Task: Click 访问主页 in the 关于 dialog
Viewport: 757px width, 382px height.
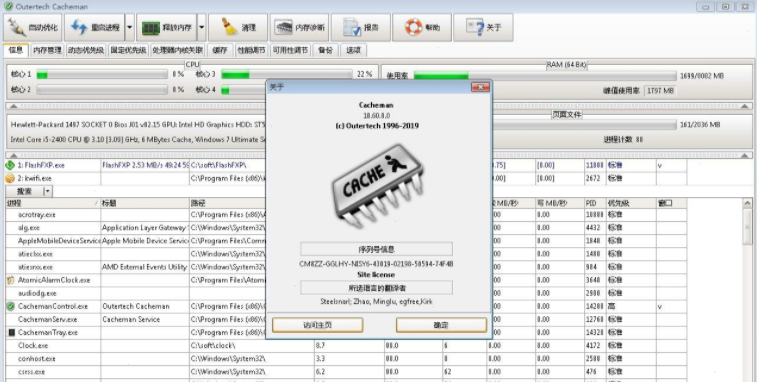Action: click(x=317, y=325)
